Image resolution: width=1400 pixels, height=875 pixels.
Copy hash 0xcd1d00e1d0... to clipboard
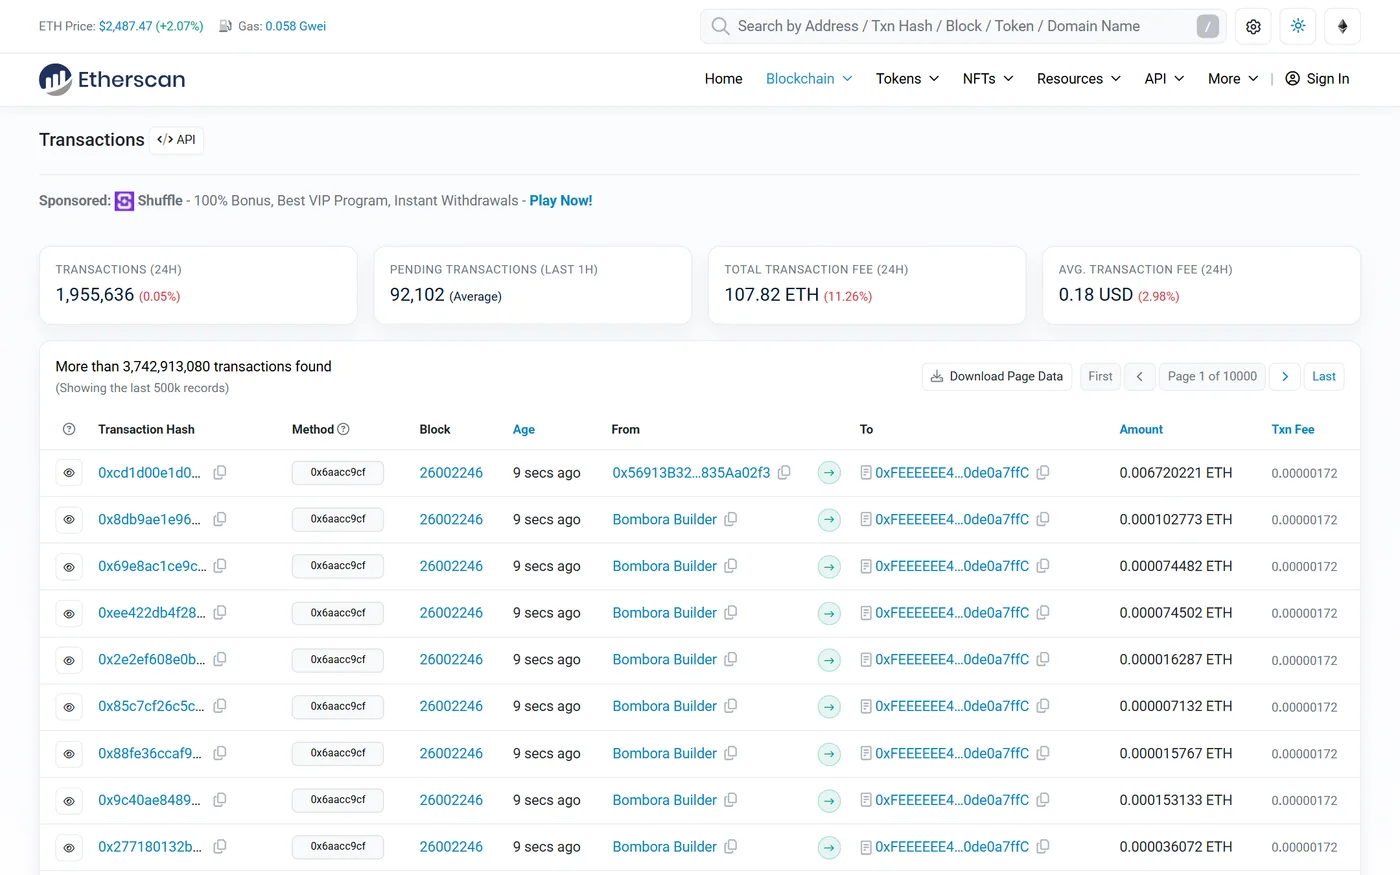[220, 472]
